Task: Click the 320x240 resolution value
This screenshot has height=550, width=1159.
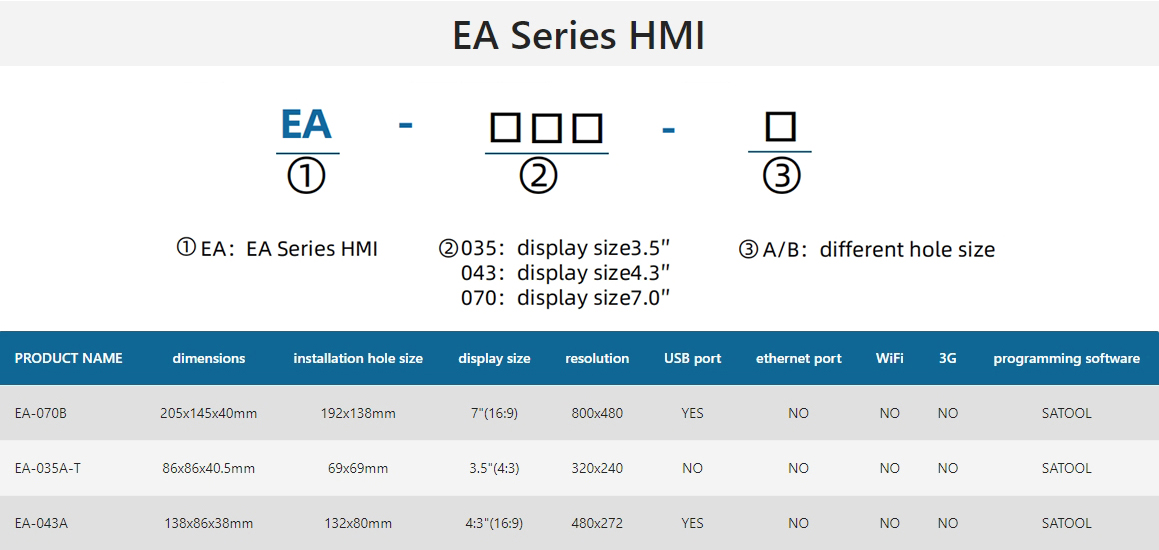Action: coord(597,468)
